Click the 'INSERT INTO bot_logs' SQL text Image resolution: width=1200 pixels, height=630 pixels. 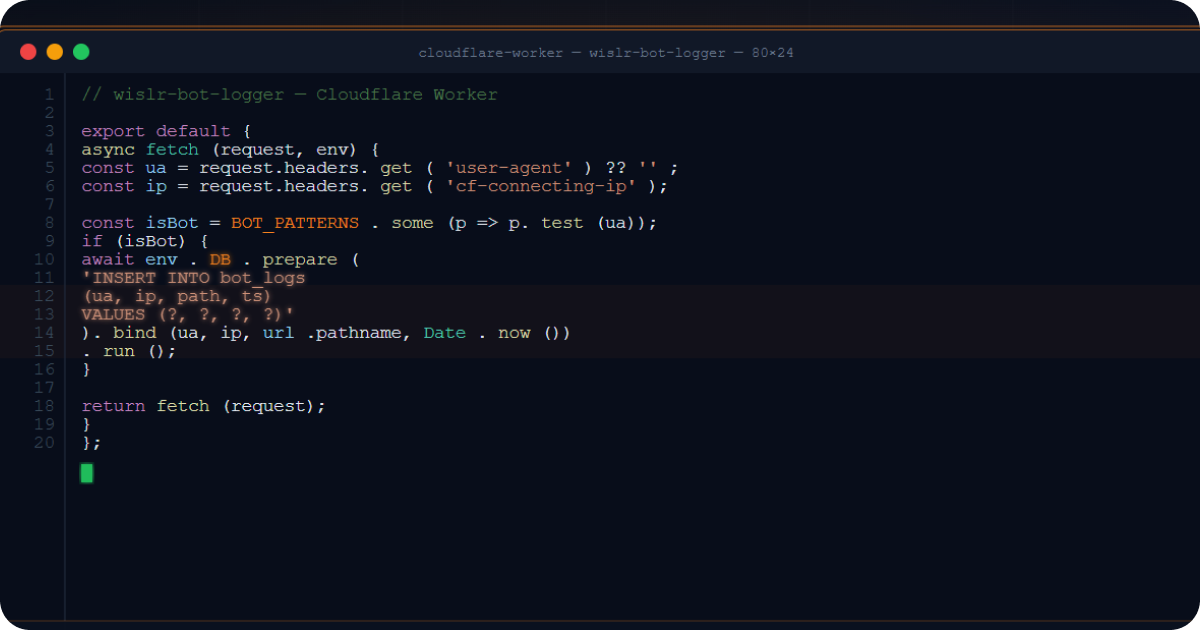point(193,278)
